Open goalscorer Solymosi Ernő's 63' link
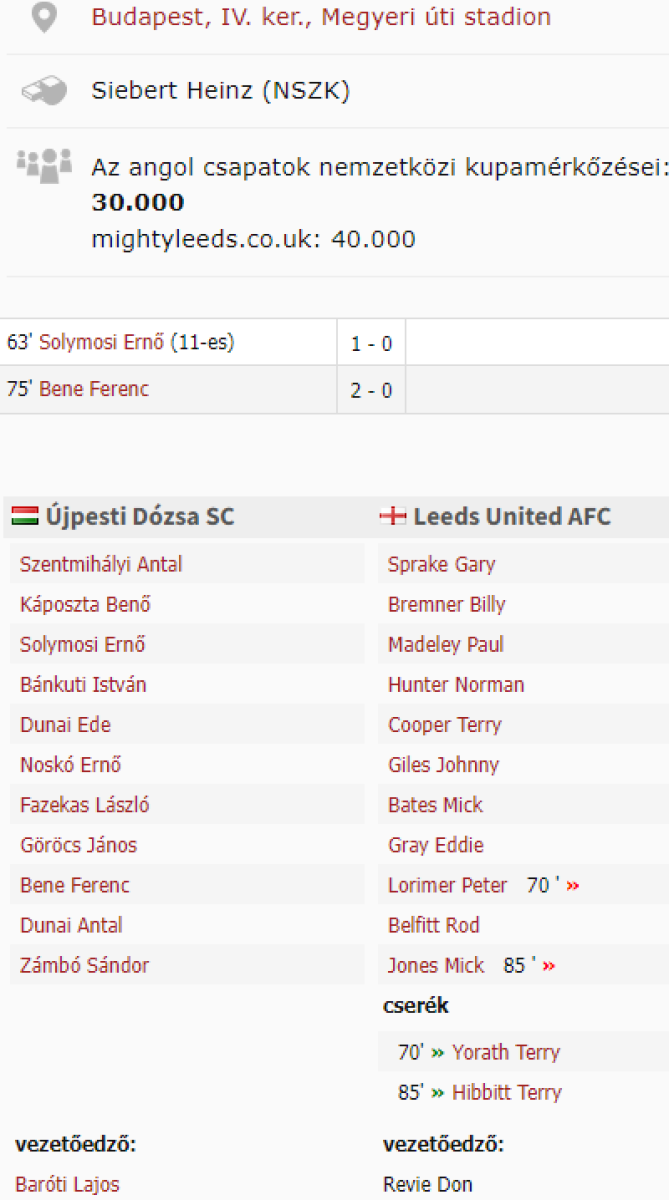This screenshot has width=669, height=1200. tap(104, 343)
